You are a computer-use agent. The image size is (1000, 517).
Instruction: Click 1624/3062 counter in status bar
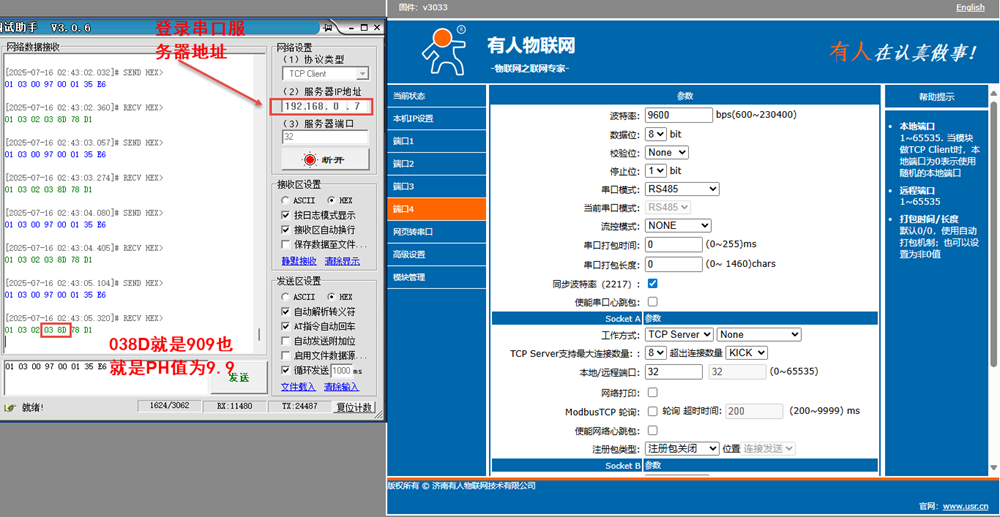[169, 406]
